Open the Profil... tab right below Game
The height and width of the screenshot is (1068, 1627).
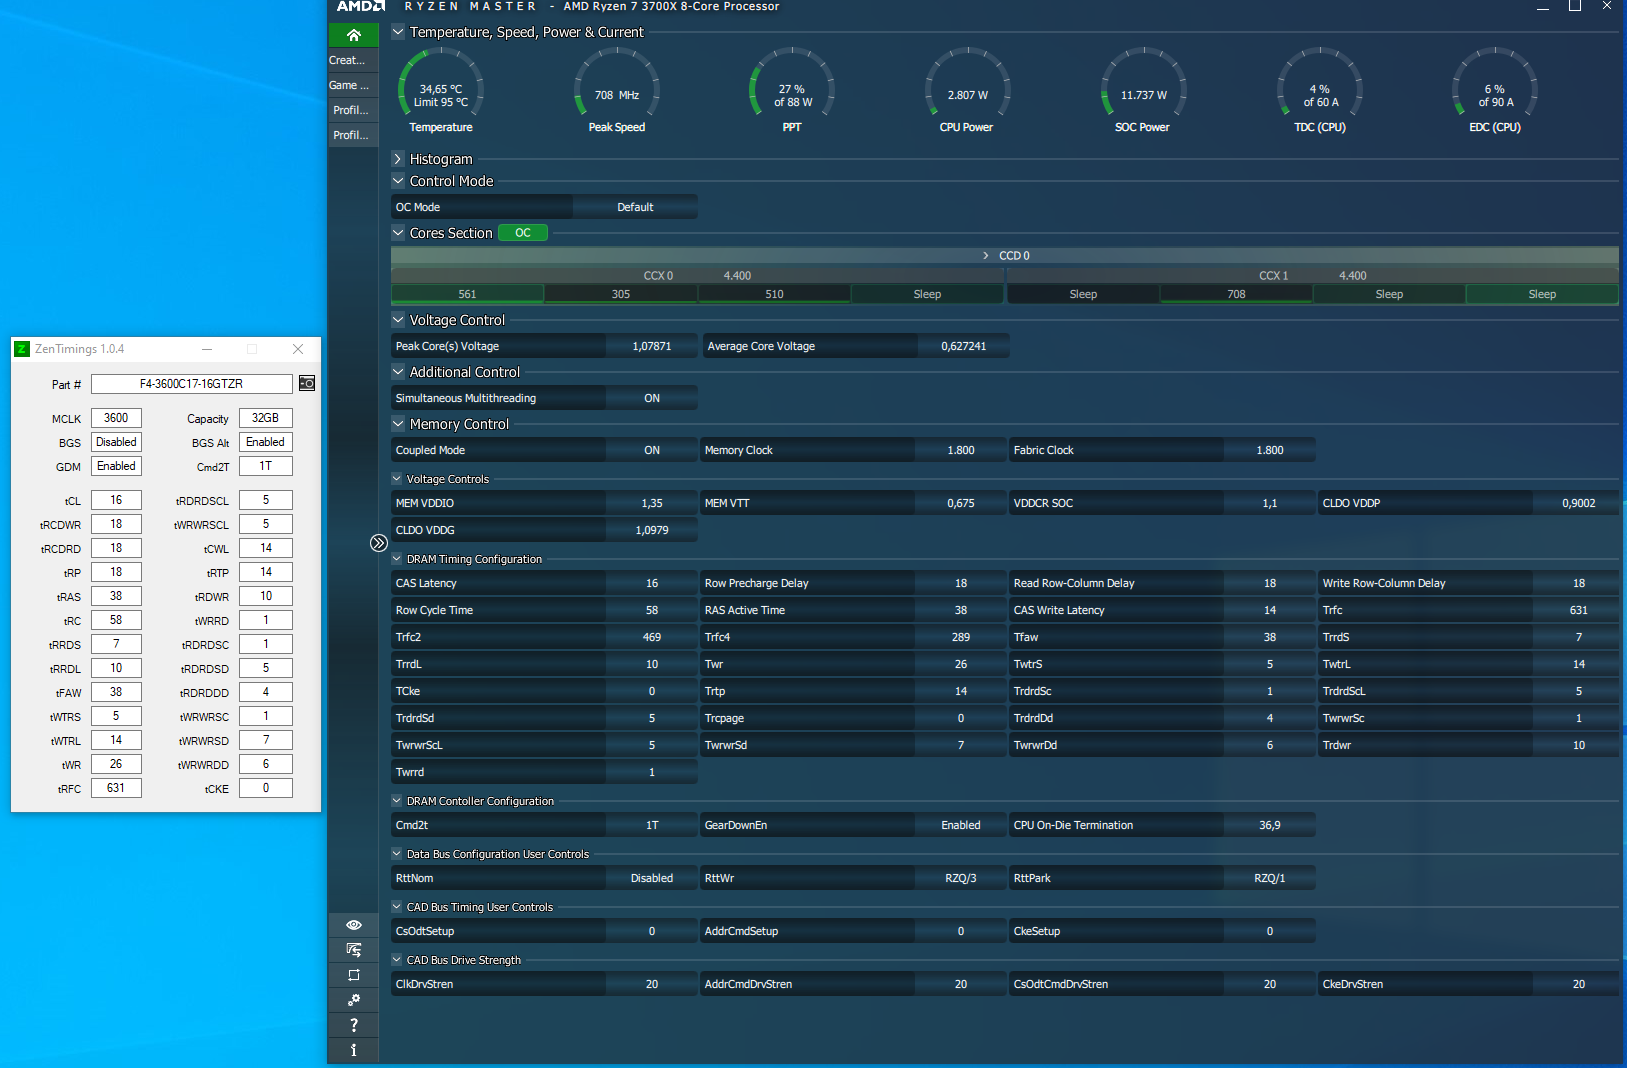coord(353,110)
